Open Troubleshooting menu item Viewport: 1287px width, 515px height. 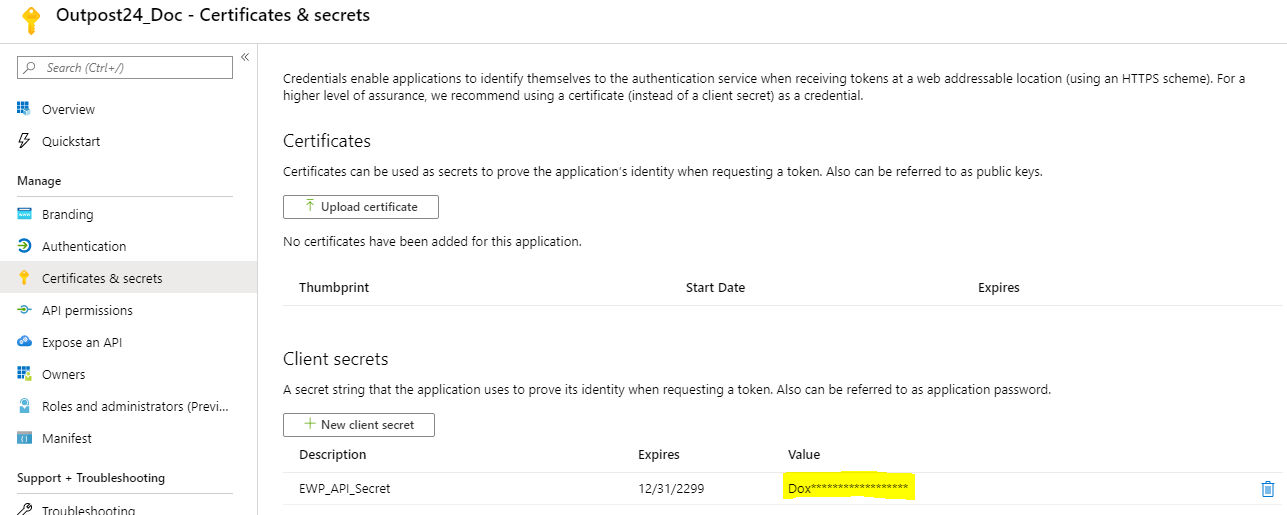pyautogui.click(x=88, y=509)
